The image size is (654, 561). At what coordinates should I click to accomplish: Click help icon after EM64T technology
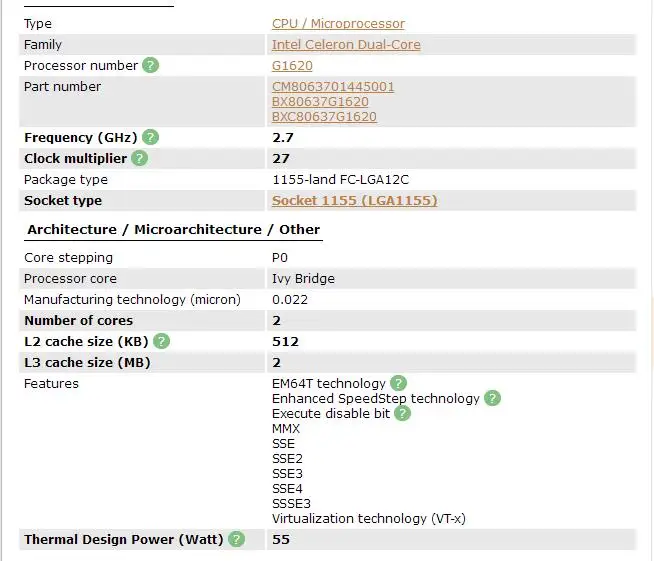[x=398, y=383]
